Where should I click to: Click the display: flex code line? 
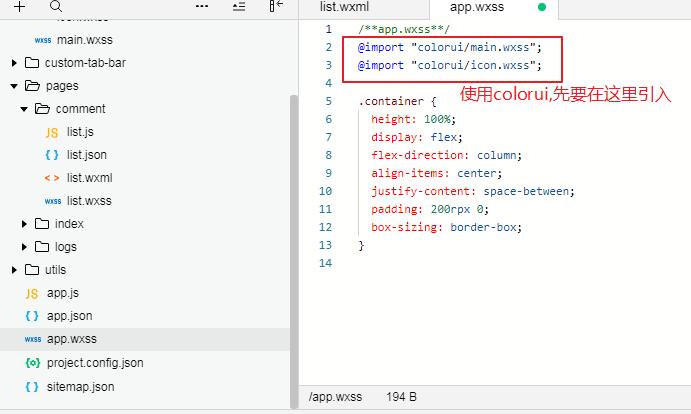pyautogui.click(x=417, y=138)
